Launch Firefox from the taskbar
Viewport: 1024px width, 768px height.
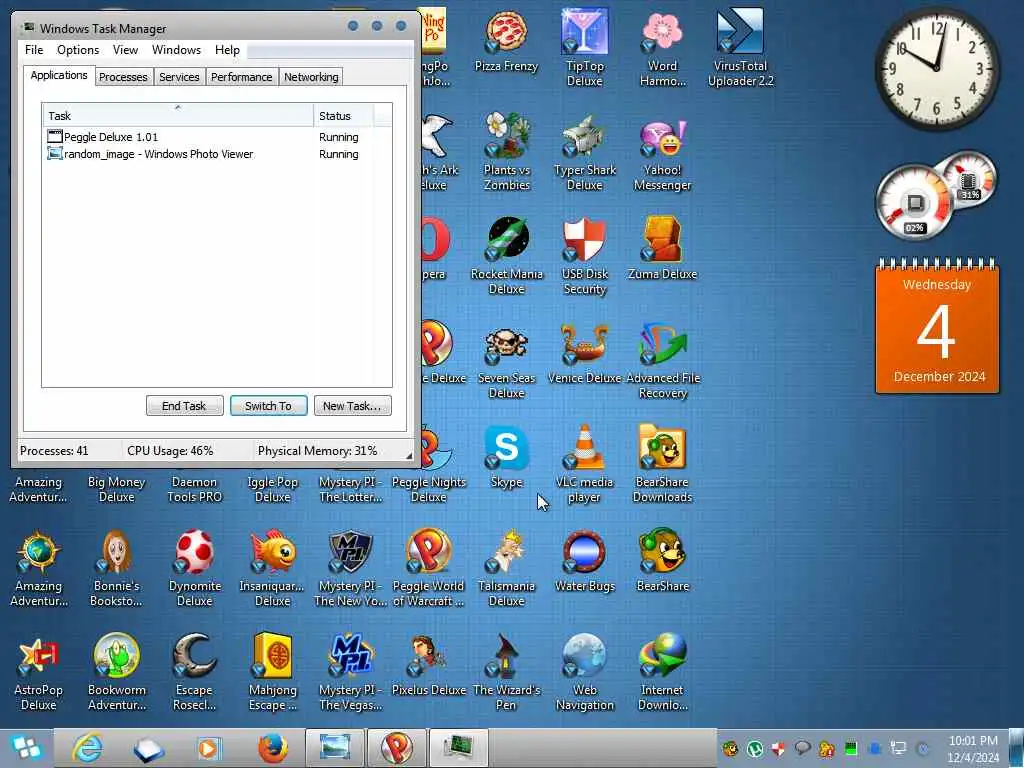click(273, 748)
